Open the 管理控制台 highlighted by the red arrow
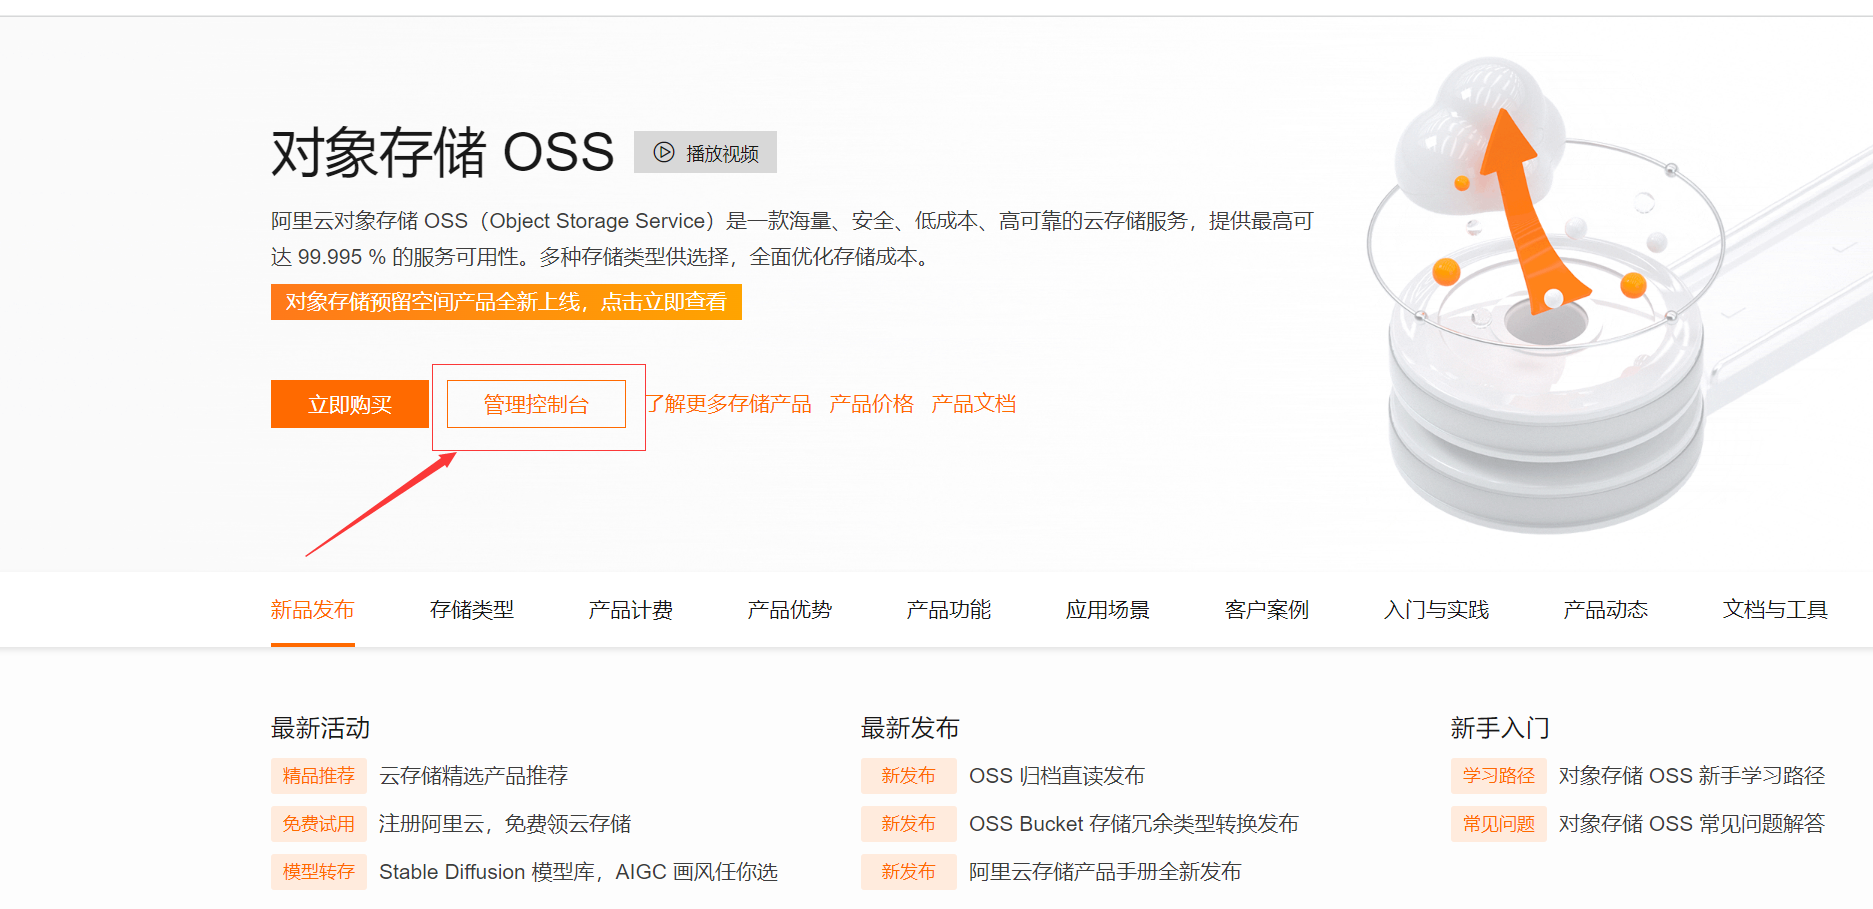Image resolution: width=1873 pixels, height=909 pixels. [536, 403]
